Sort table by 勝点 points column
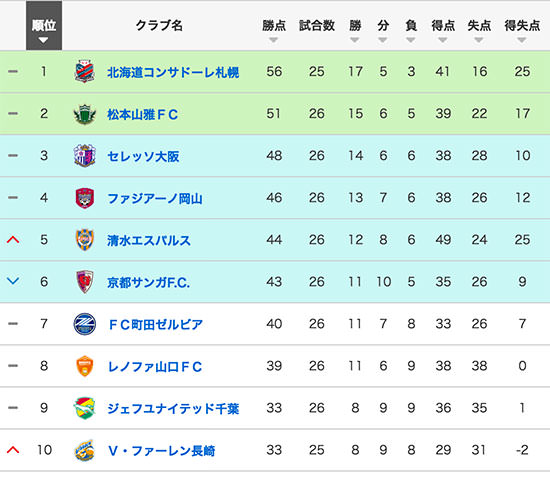 click(x=274, y=30)
